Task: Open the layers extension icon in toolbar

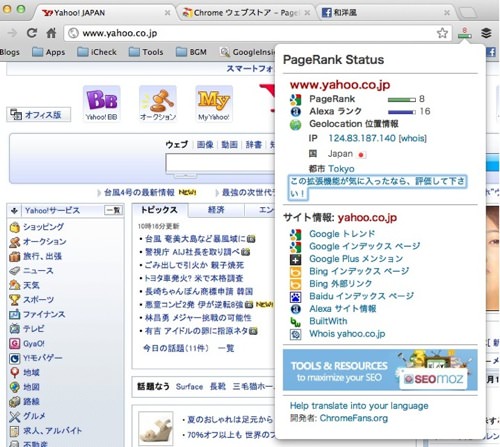Action: coord(486,33)
